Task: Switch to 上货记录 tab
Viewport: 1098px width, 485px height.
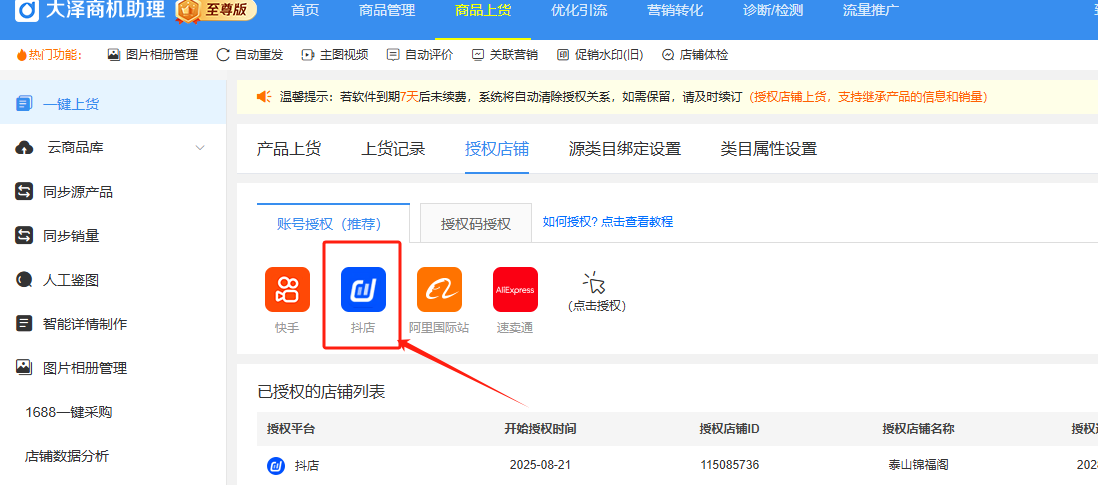Action: (x=393, y=149)
